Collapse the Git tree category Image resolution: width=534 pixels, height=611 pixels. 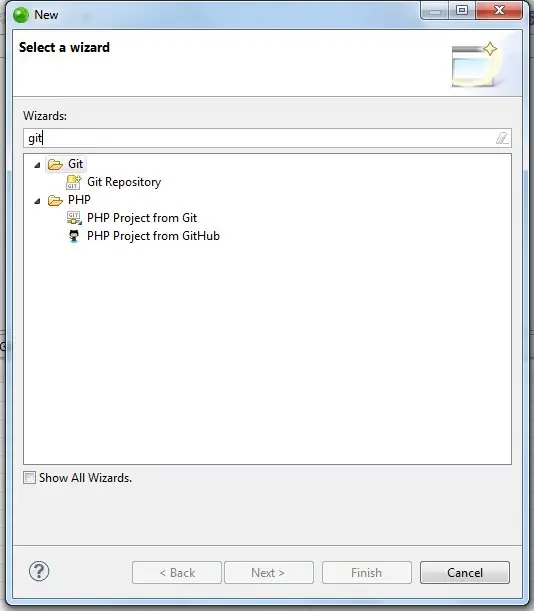37,165
